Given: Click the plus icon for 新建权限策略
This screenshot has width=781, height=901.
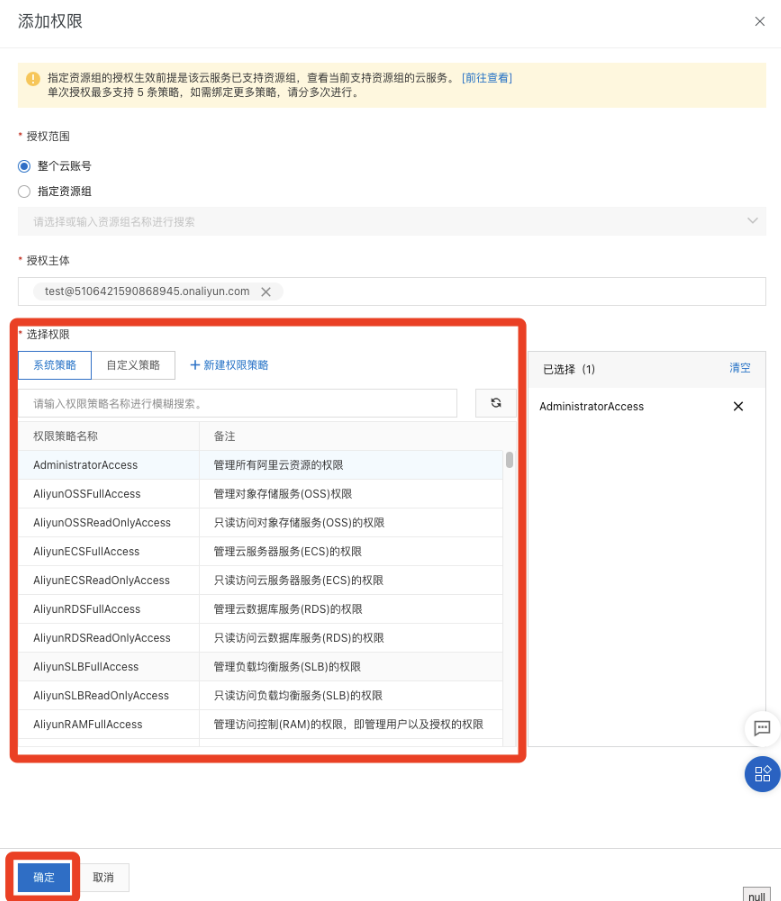Looking at the screenshot, I should pyautogui.click(x=195, y=365).
